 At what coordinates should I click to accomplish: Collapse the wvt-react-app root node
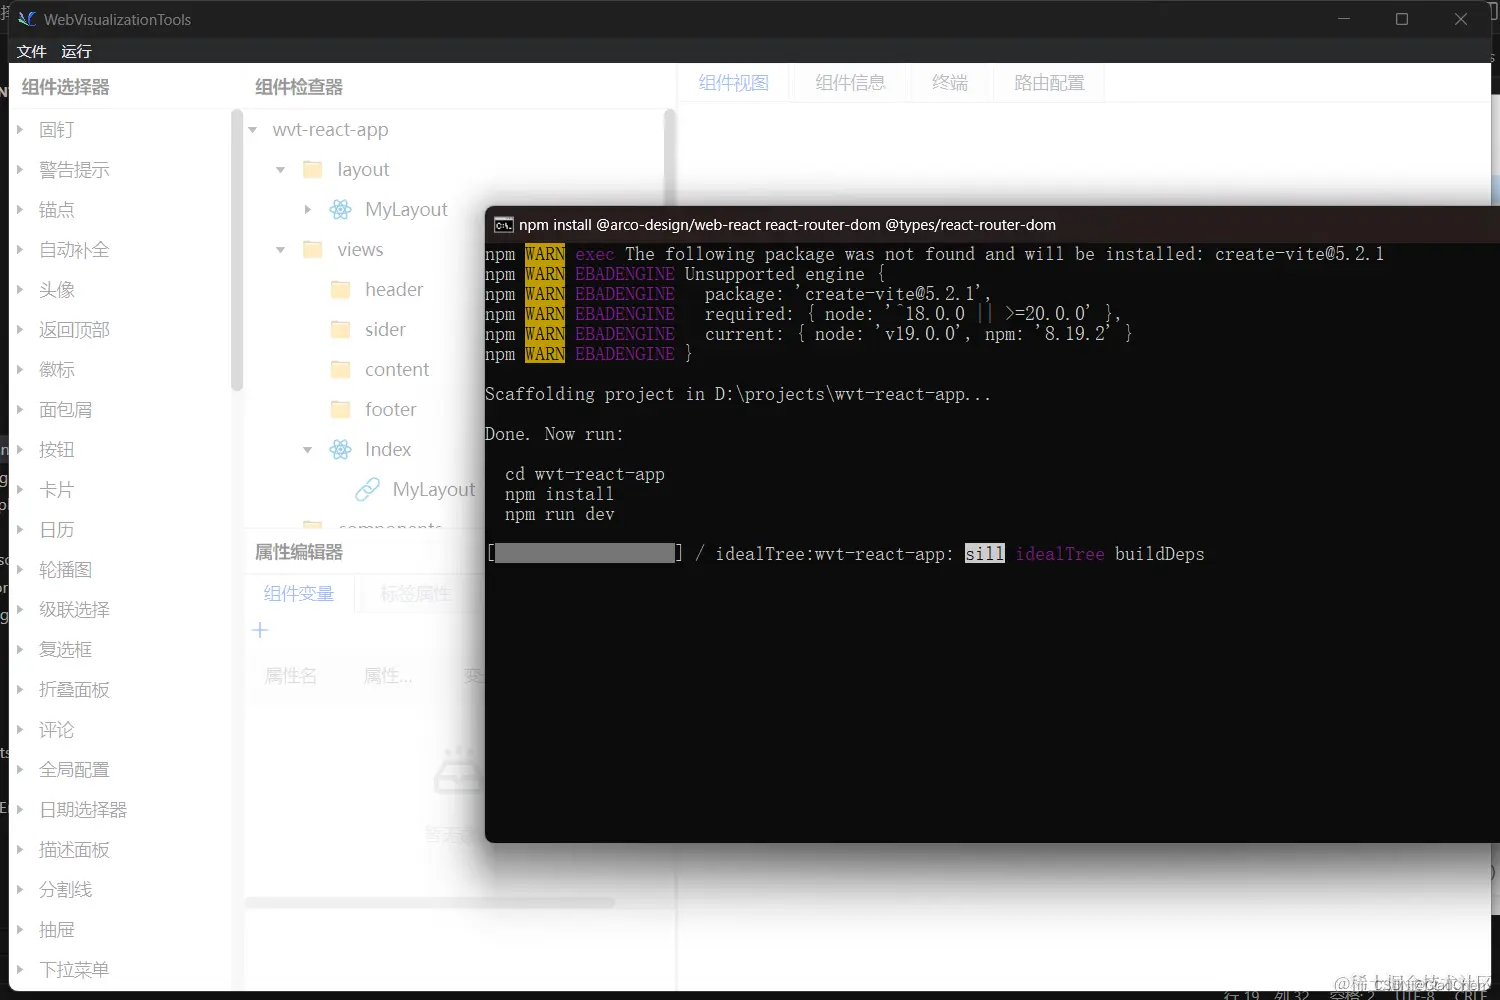pos(253,130)
